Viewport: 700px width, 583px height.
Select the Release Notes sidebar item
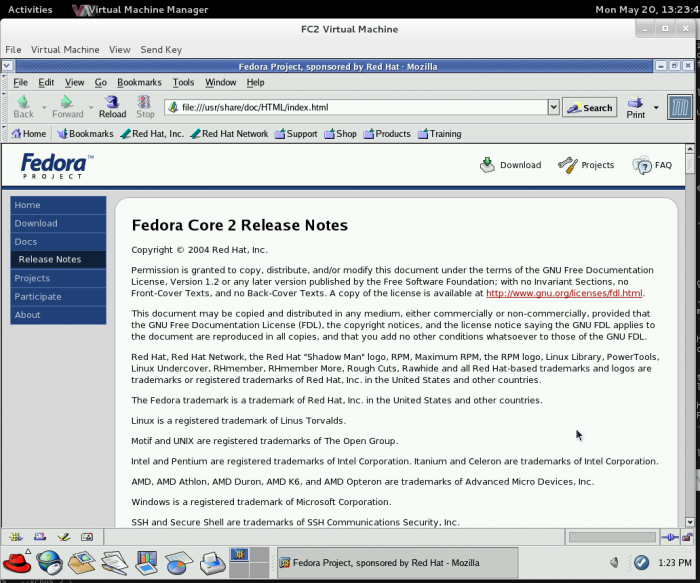[x=50, y=259]
